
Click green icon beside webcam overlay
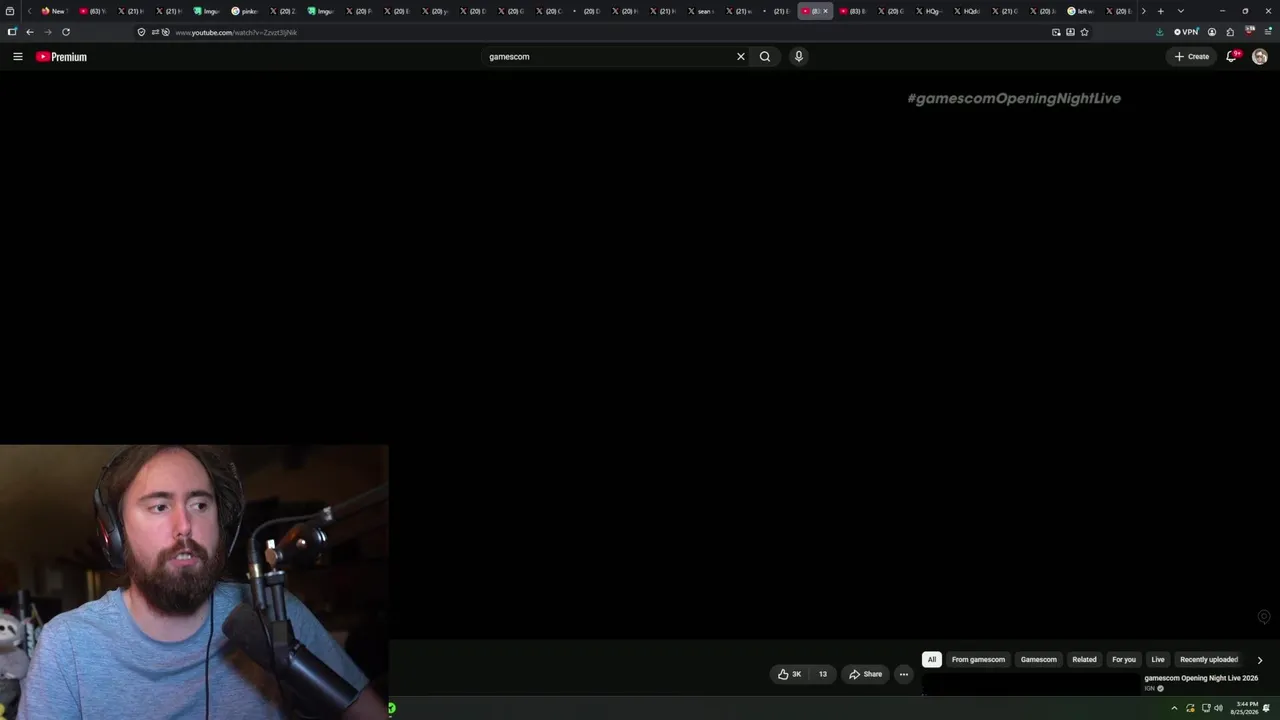click(x=392, y=708)
